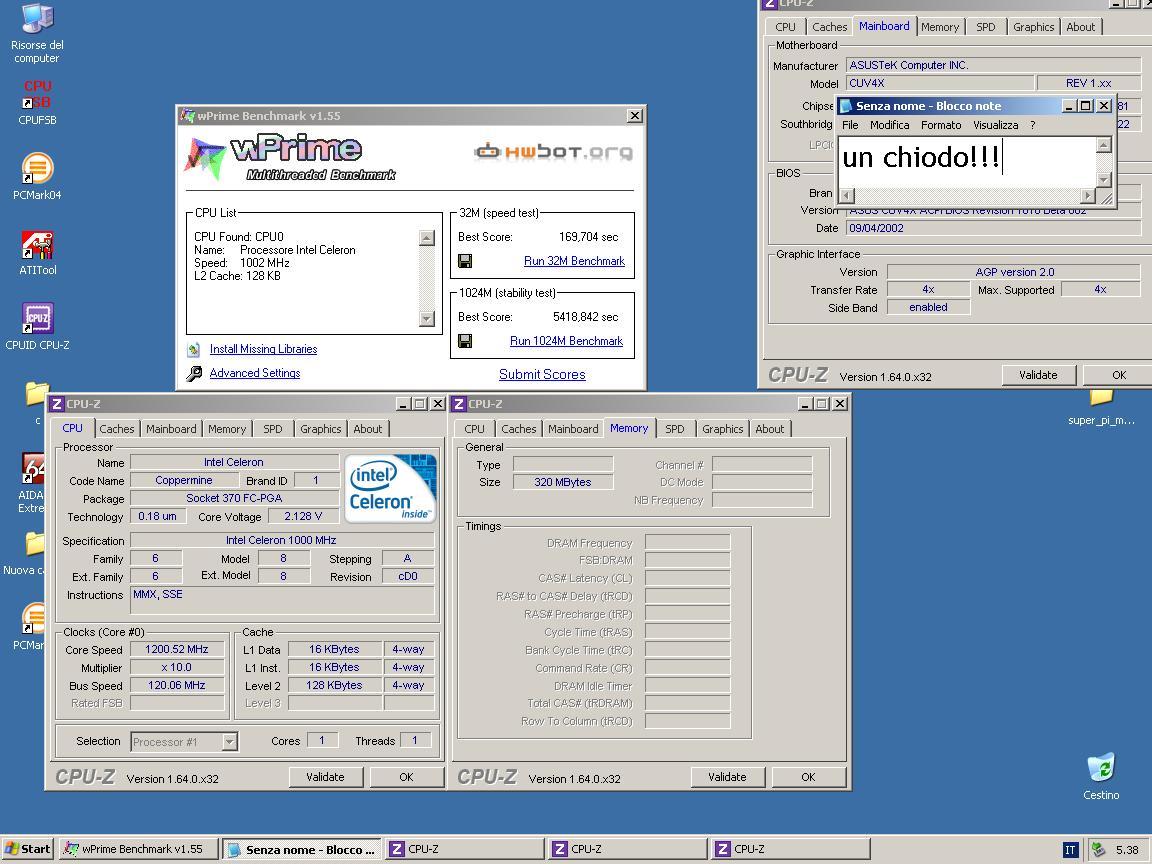Click save icon for 1024M score
This screenshot has width=1152, height=864.
pos(464,341)
